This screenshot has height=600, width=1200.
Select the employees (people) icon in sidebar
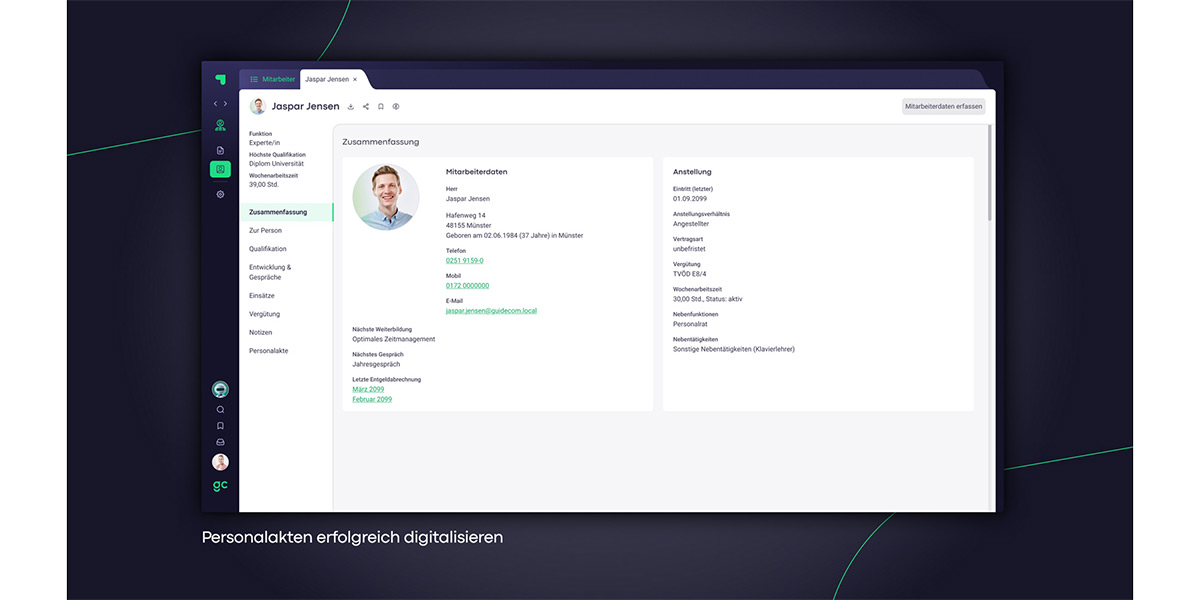pos(220,124)
